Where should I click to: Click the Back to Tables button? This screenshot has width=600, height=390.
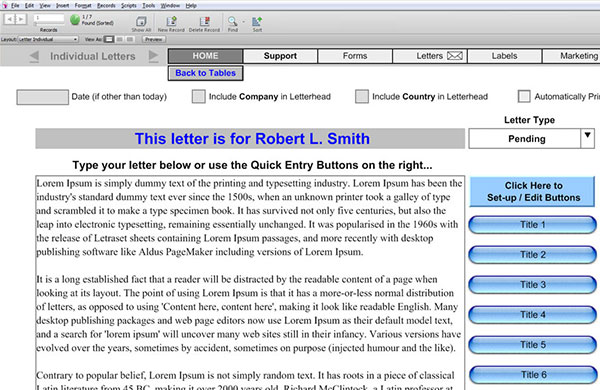[x=205, y=73]
